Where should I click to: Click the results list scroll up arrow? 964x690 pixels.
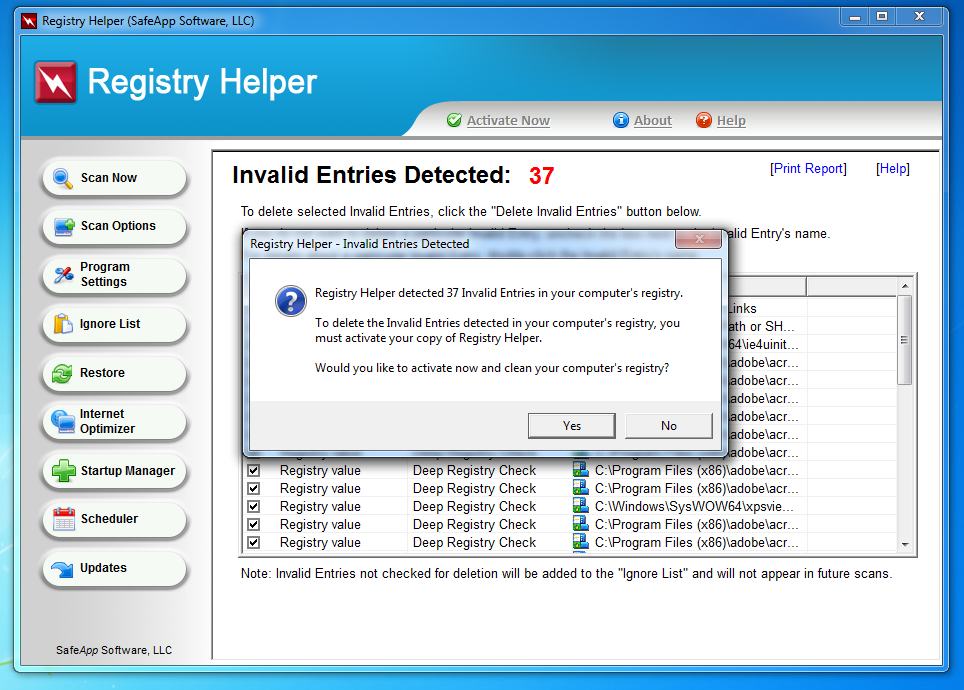(x=905, y=286)
